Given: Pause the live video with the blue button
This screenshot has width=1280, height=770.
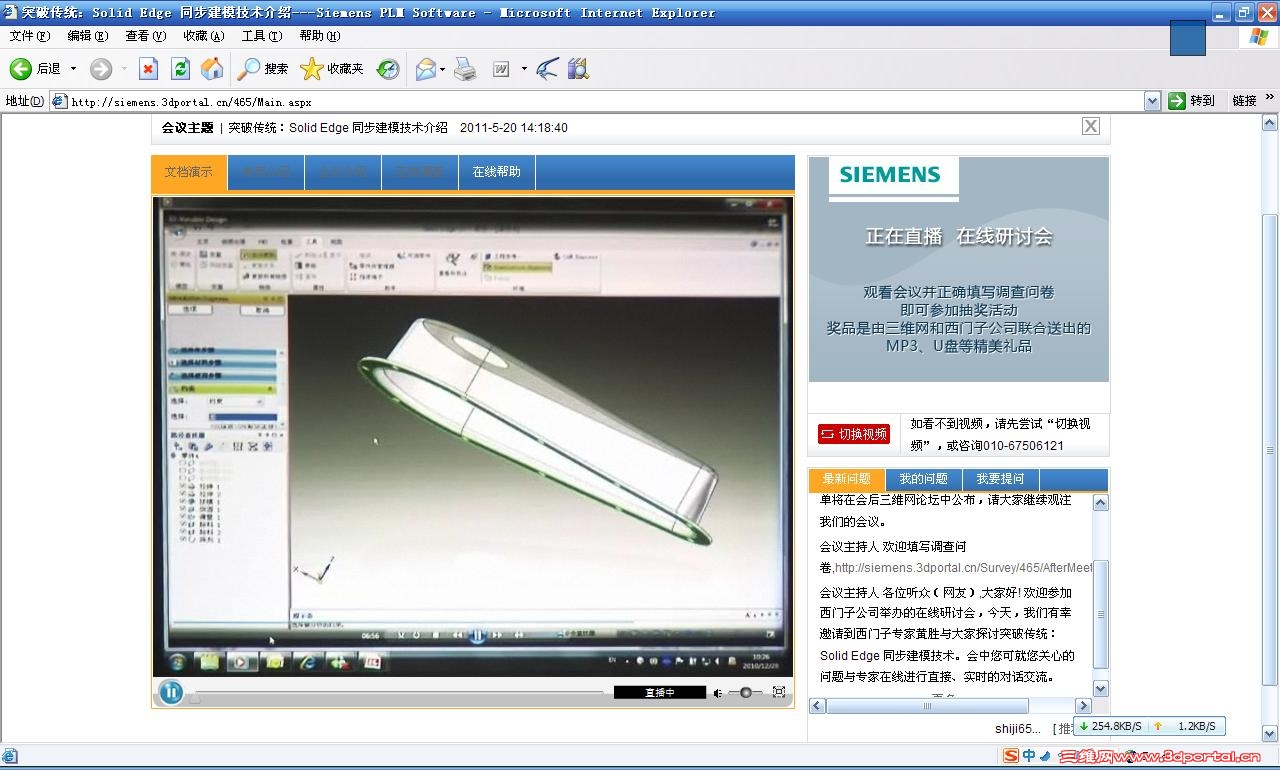Looking at the screenshot, I should (x=171, y=691).
